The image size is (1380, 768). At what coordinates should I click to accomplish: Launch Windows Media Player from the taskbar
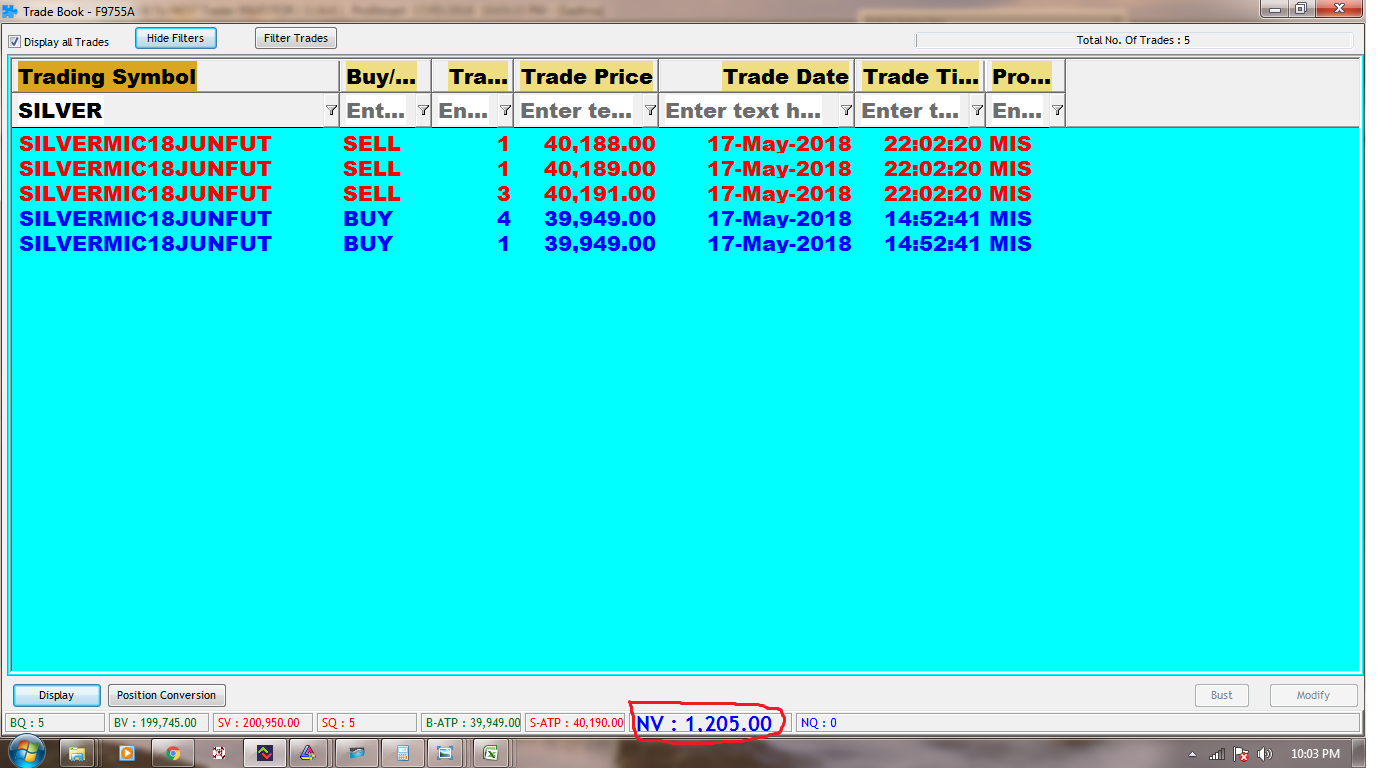[127, 753]
